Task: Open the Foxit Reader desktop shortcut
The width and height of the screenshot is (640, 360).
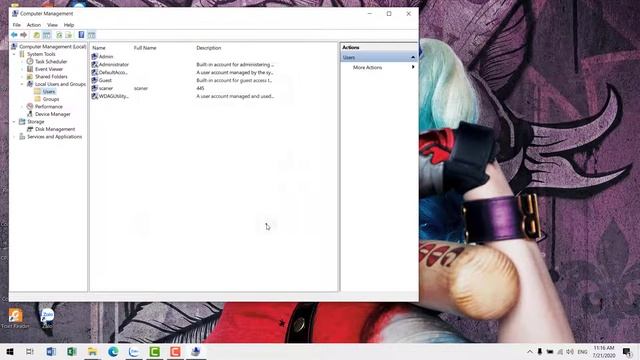Action: pos(16,318)
